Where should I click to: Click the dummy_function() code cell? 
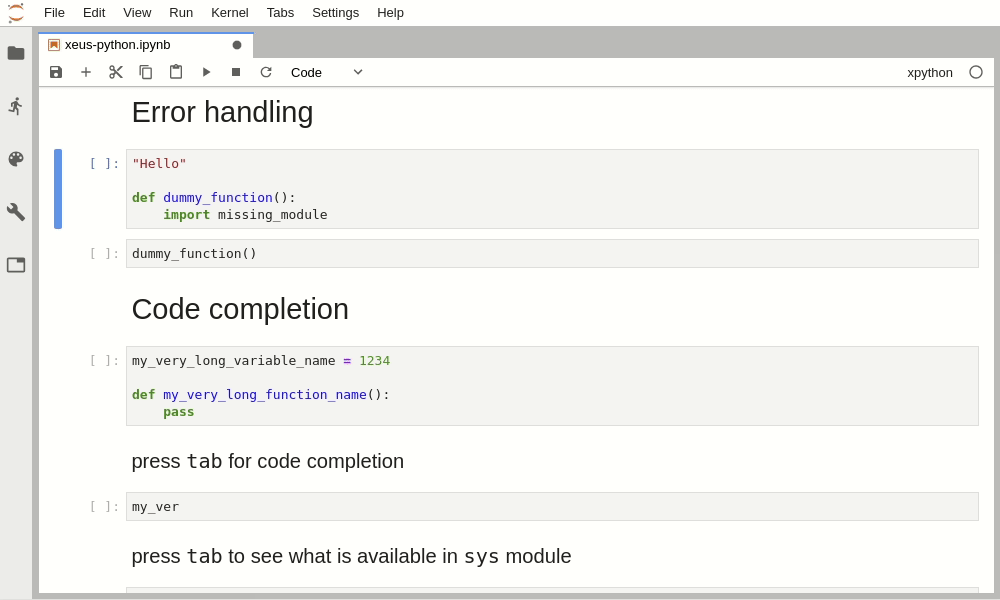pos(552,254)
